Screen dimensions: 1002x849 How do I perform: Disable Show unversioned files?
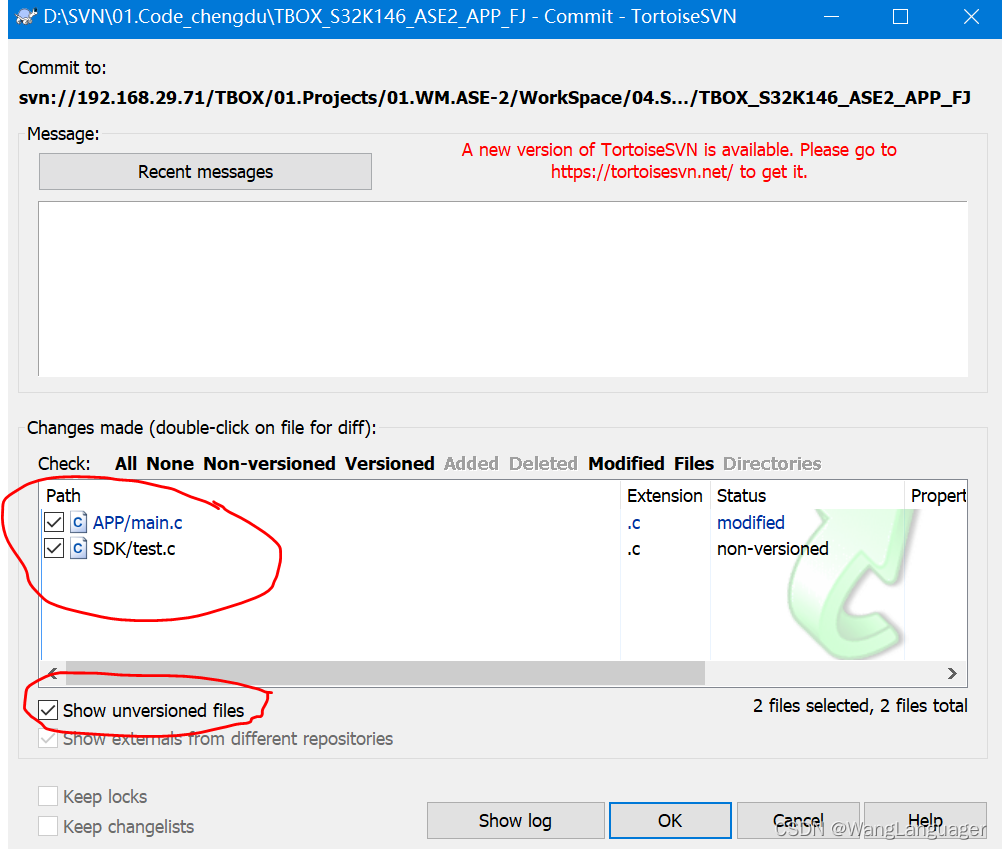[46, 710]
